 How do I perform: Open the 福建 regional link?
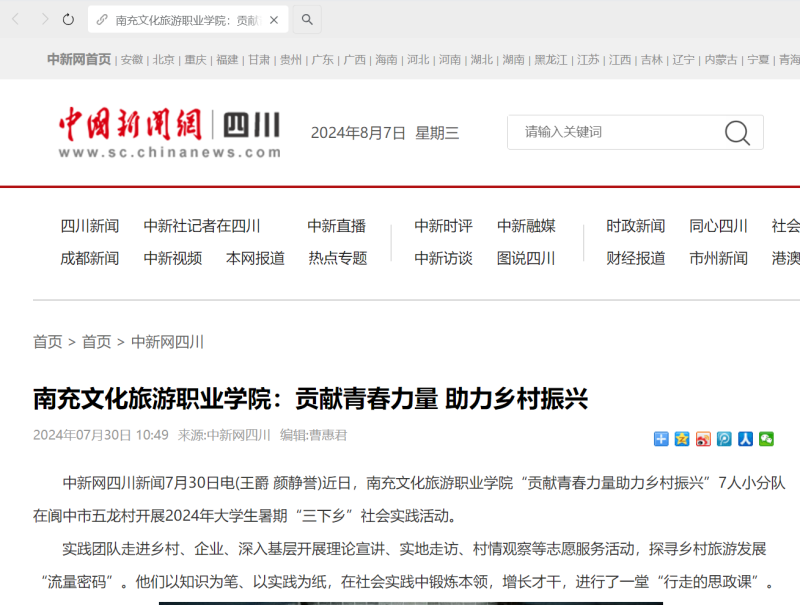point(227,60)
